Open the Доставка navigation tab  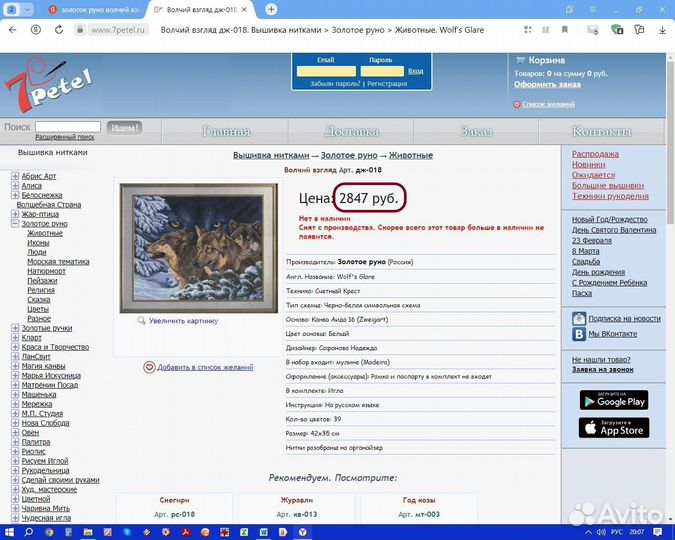(x=351, y=132)
